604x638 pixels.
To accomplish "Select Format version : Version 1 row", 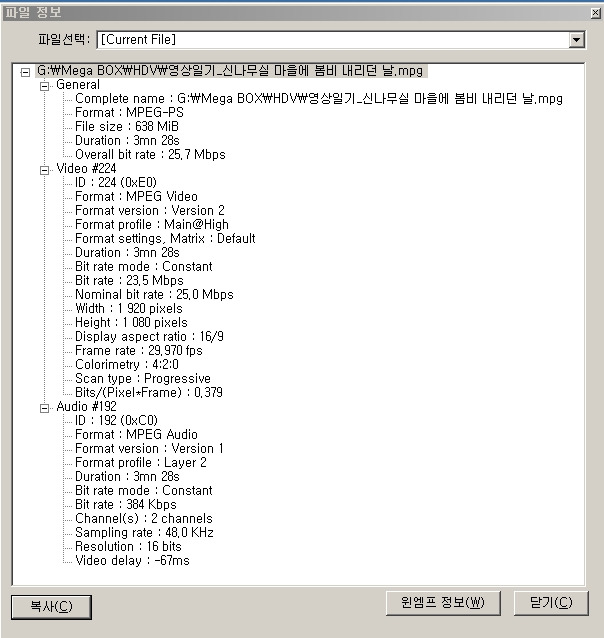I will [x=149, y=449].
